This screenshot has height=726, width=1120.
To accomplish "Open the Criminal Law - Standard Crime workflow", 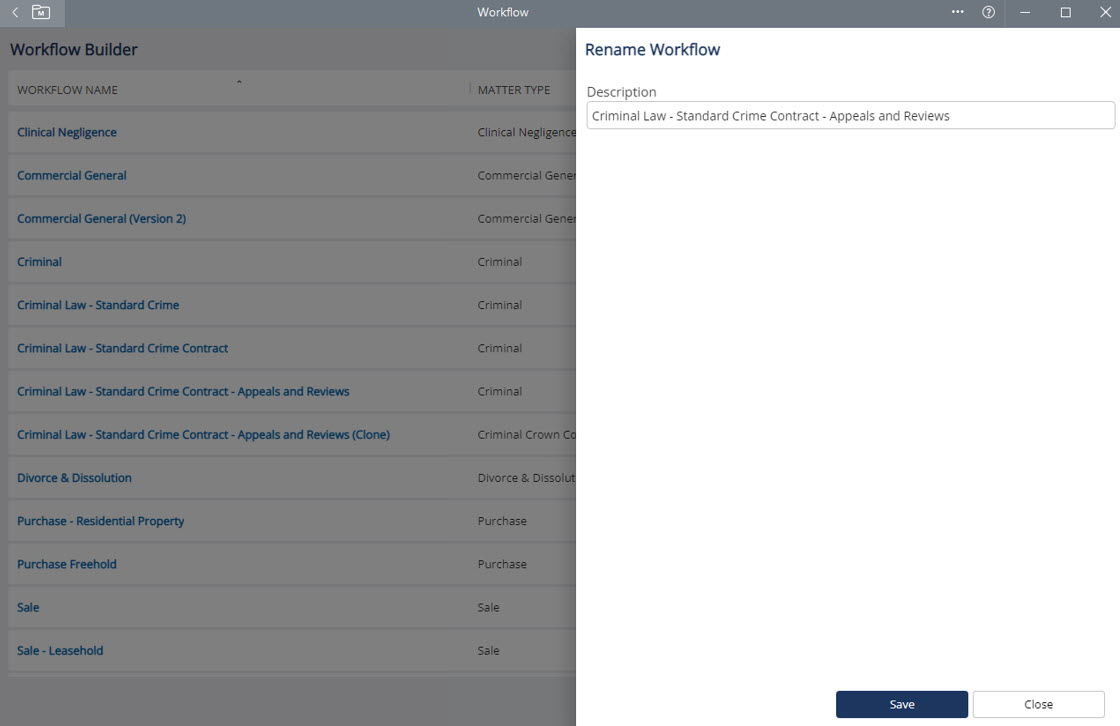I will [98, 305].
